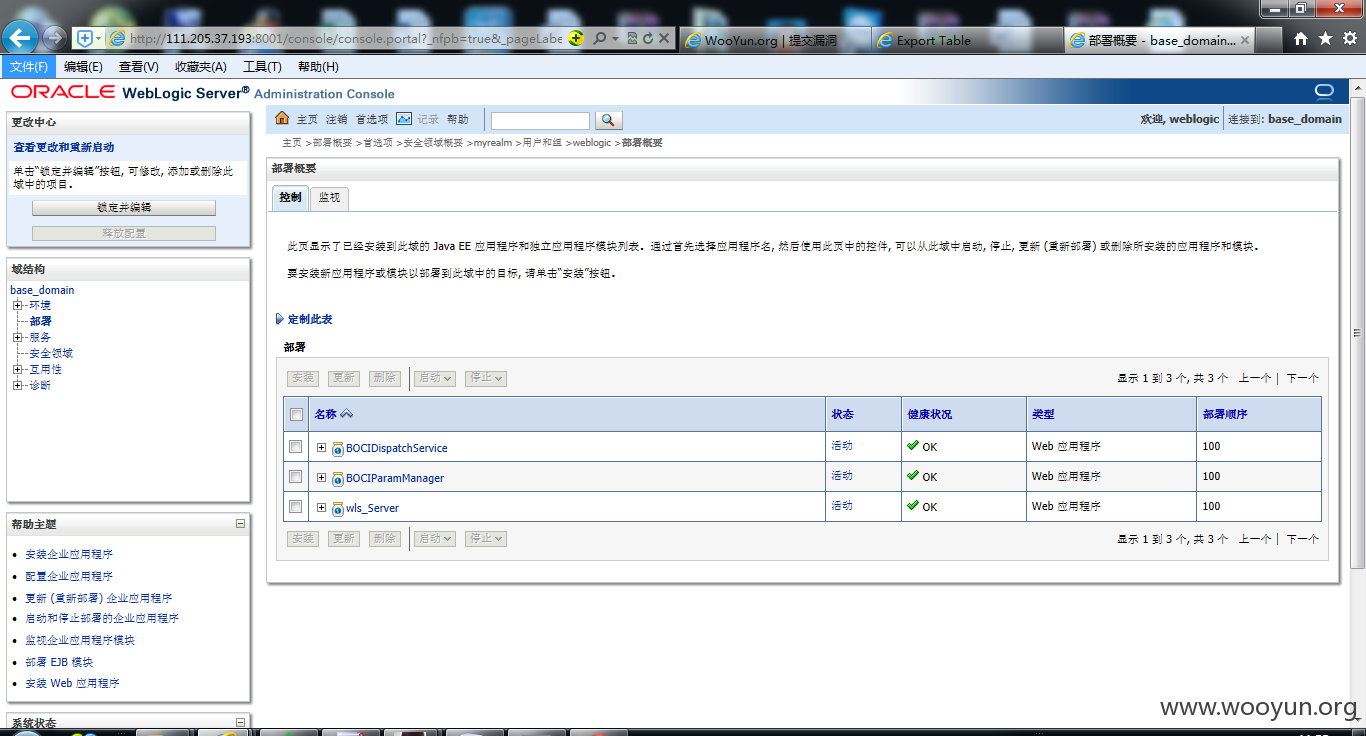
Task: Open the favorites star icon
Action: tap(1325, 38)
